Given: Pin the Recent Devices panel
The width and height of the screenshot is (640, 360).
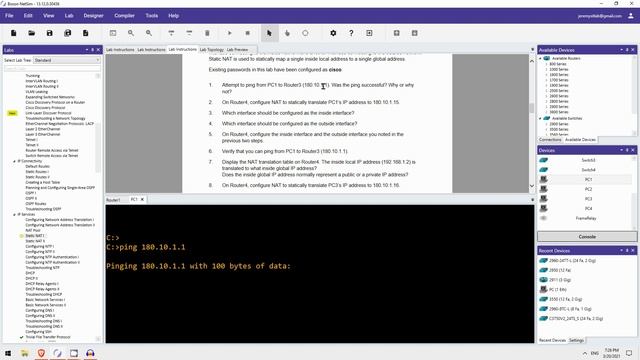Looking at the screenshot, I should tap(627, 251).
